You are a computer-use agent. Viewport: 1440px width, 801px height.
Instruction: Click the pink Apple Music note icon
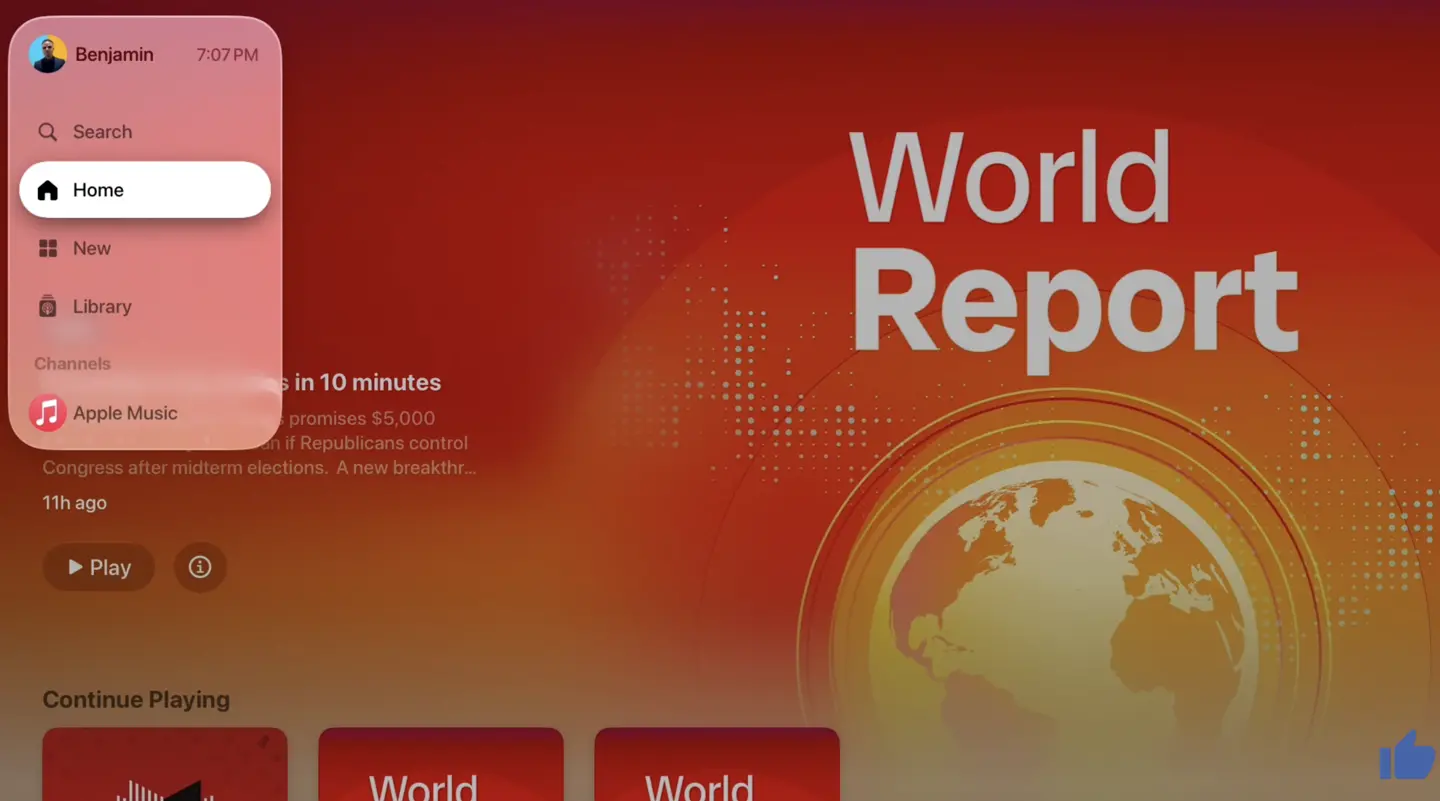click(47, 412)
